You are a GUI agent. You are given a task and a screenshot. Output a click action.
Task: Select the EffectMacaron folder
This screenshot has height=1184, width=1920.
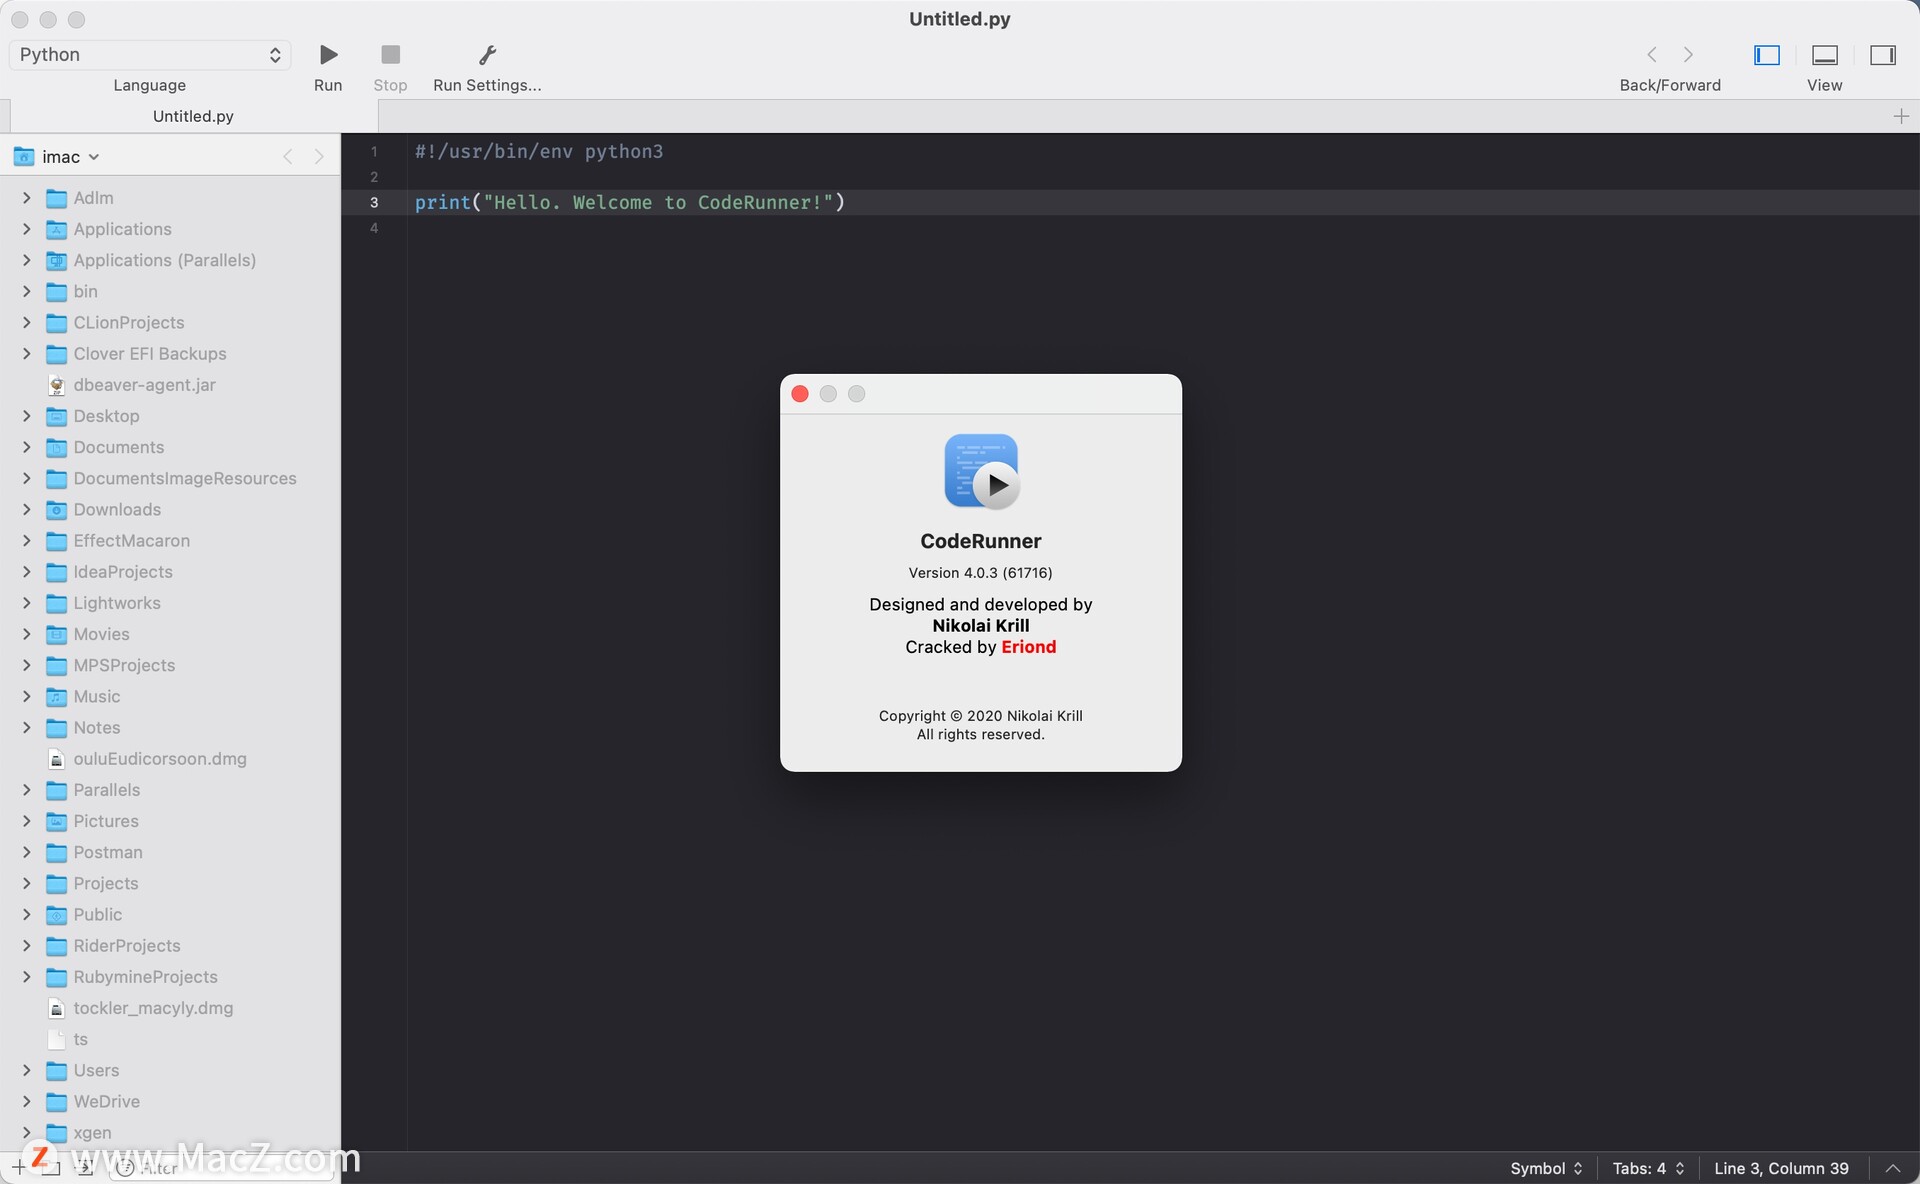[x=131, y=541]
